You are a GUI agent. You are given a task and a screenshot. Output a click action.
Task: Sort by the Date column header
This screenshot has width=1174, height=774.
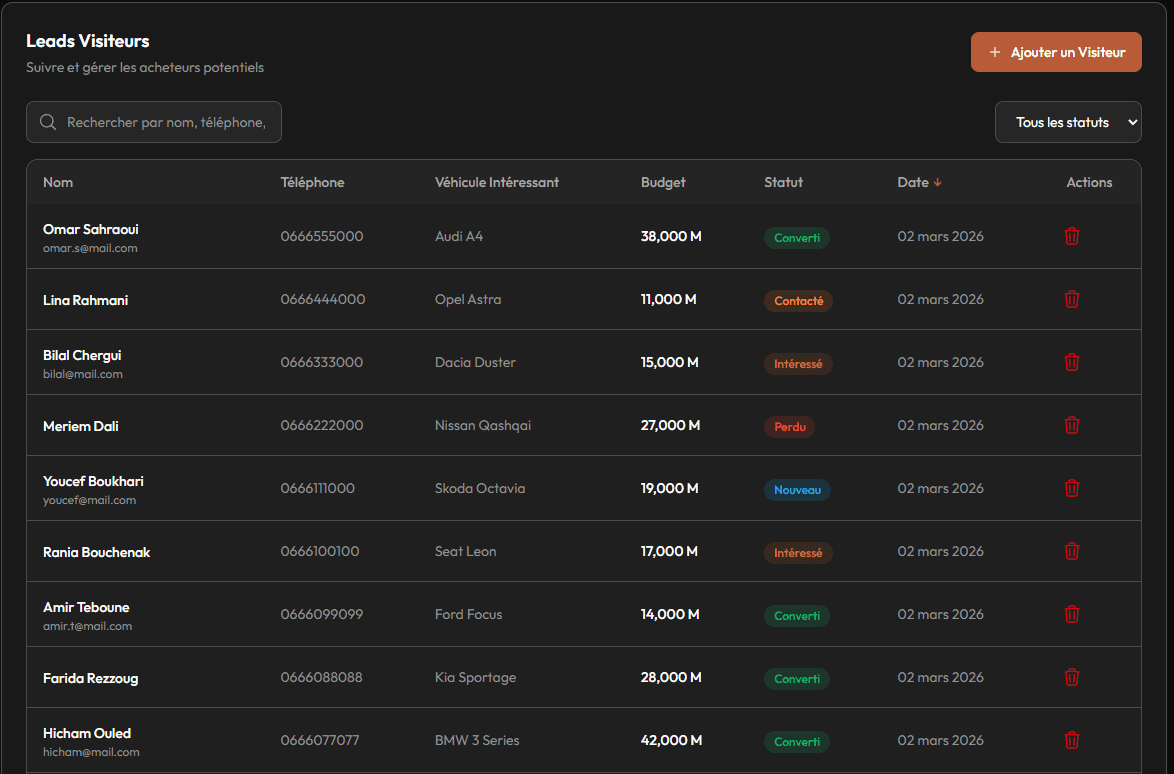tap(913, 182)
